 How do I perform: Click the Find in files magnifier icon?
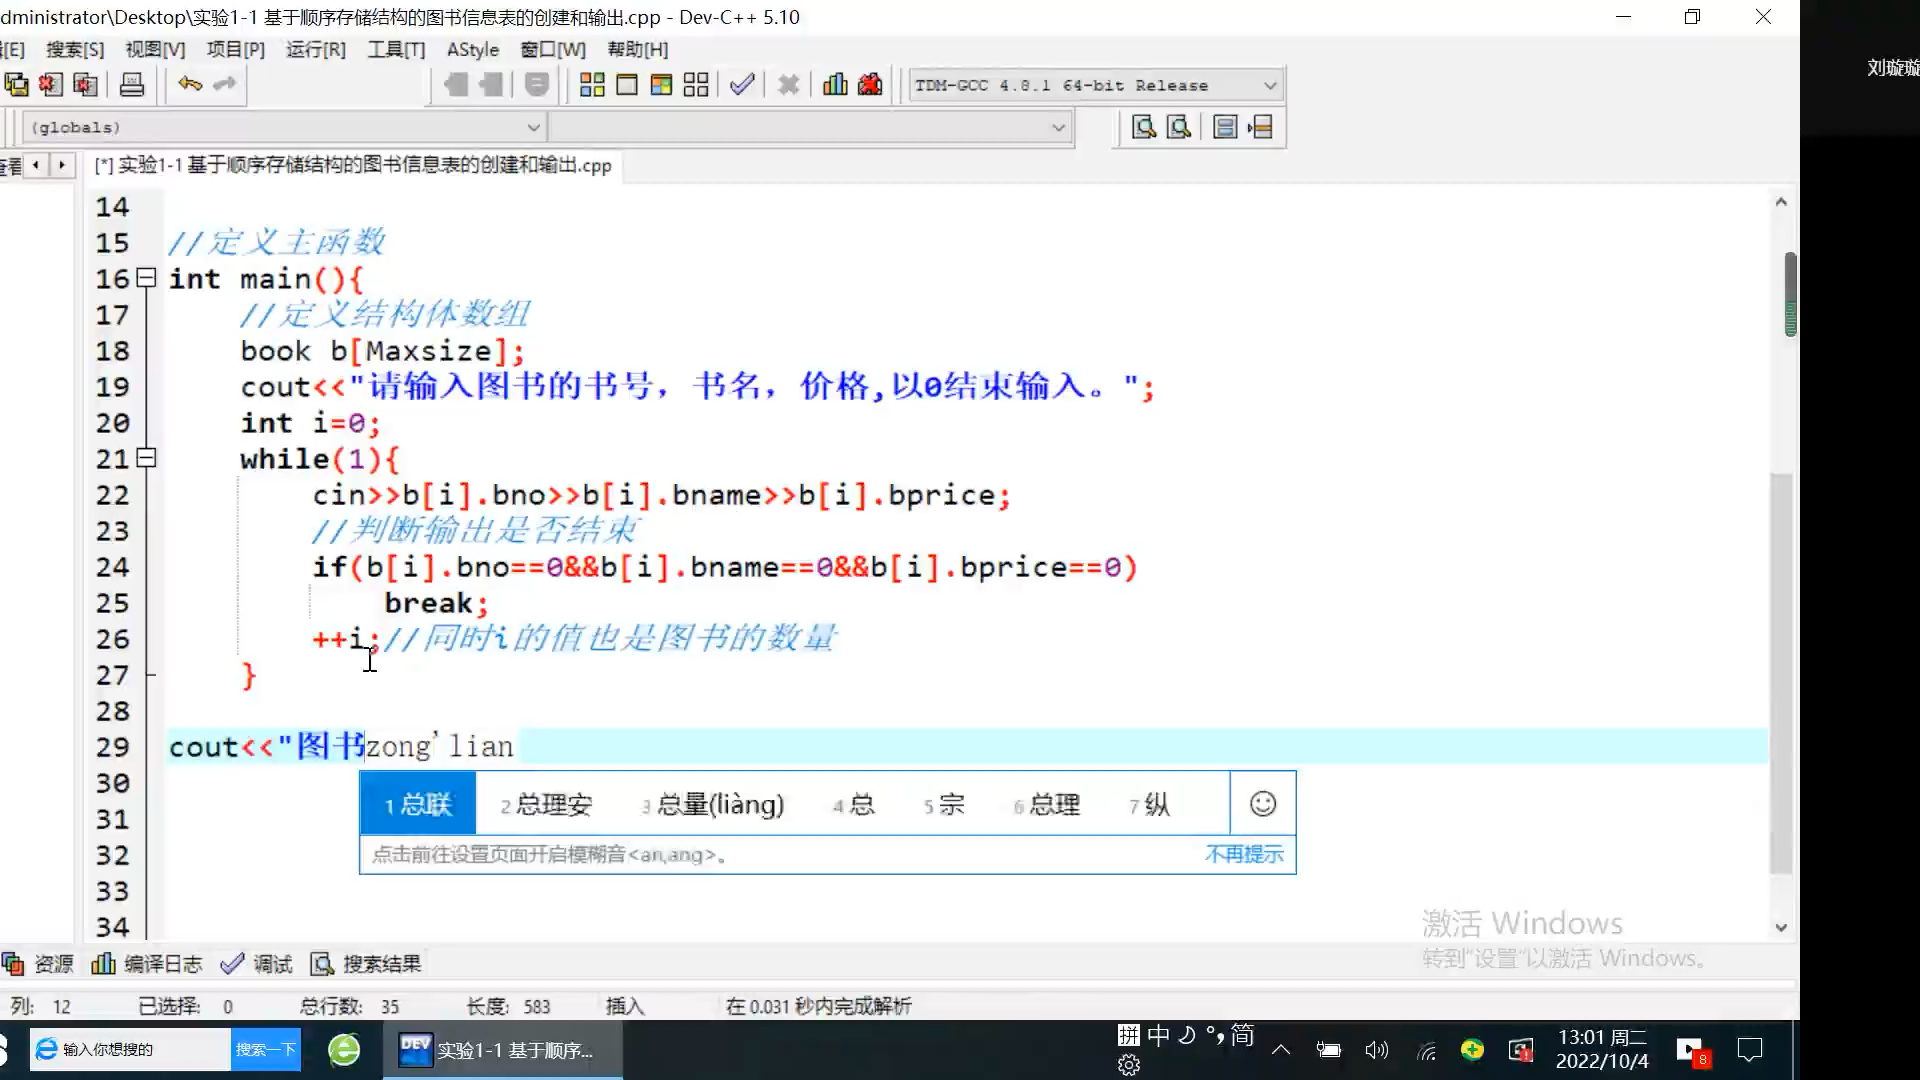(x=1178, y=126)
